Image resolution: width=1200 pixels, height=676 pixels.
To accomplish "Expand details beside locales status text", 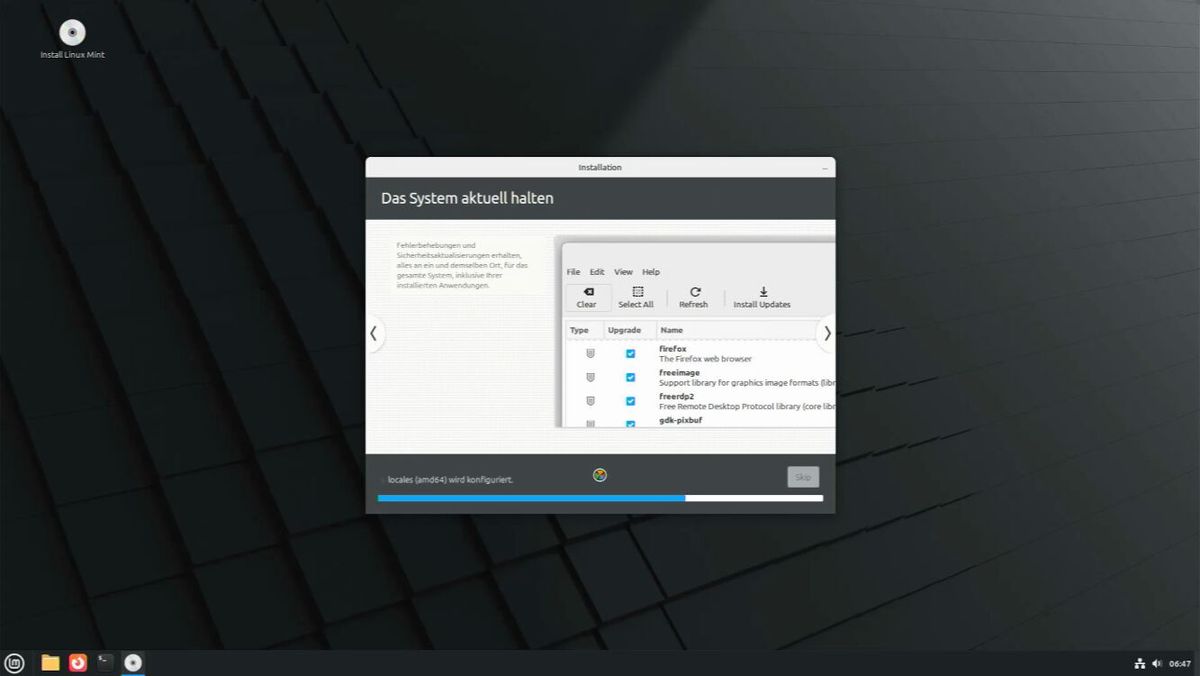I will click(x=381, y=480).
